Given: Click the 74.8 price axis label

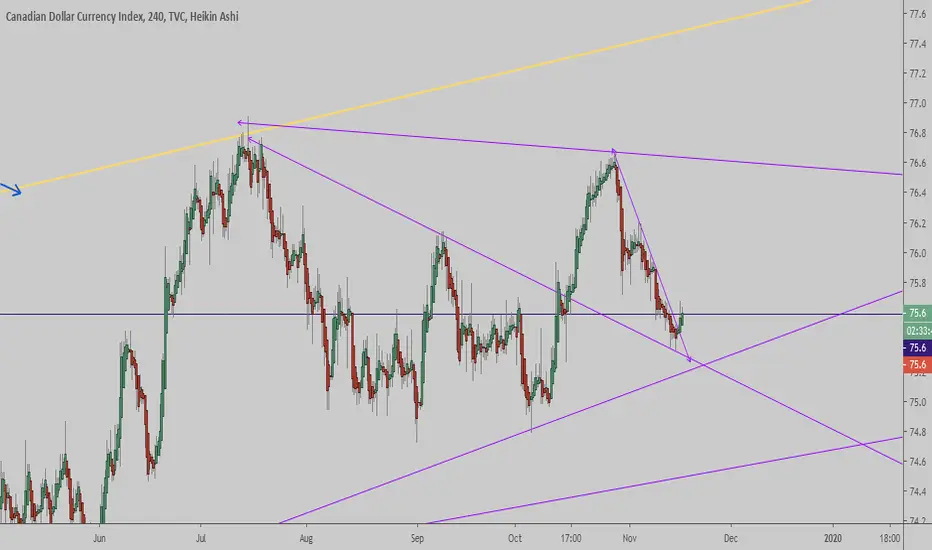Looking at the screenshot, I should (918, 432).
